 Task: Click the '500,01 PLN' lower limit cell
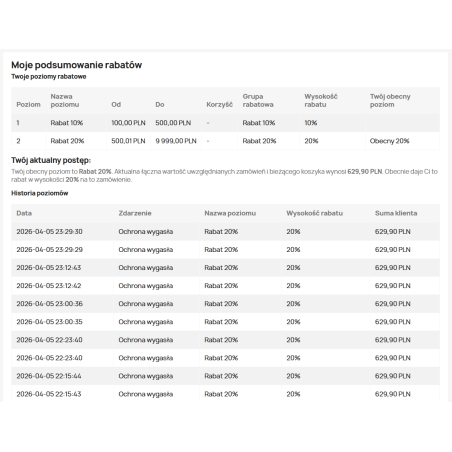pyautogui.click(x=128, y=141)
